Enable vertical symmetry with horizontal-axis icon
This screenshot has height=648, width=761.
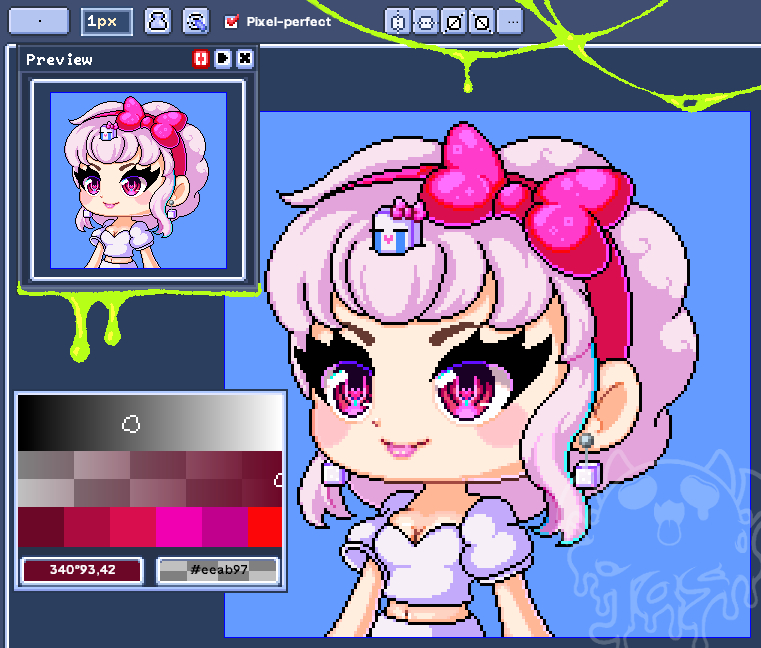coord(425,21)
